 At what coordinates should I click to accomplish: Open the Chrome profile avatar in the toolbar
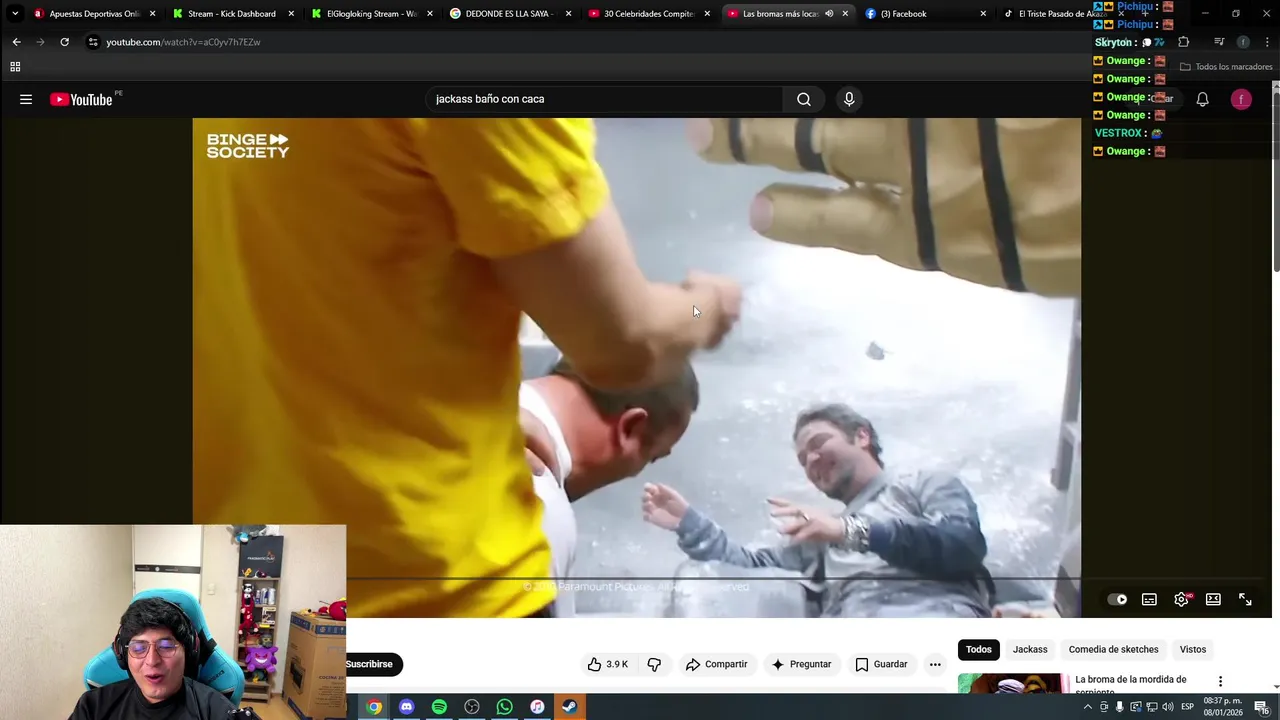click(1243, 42)
